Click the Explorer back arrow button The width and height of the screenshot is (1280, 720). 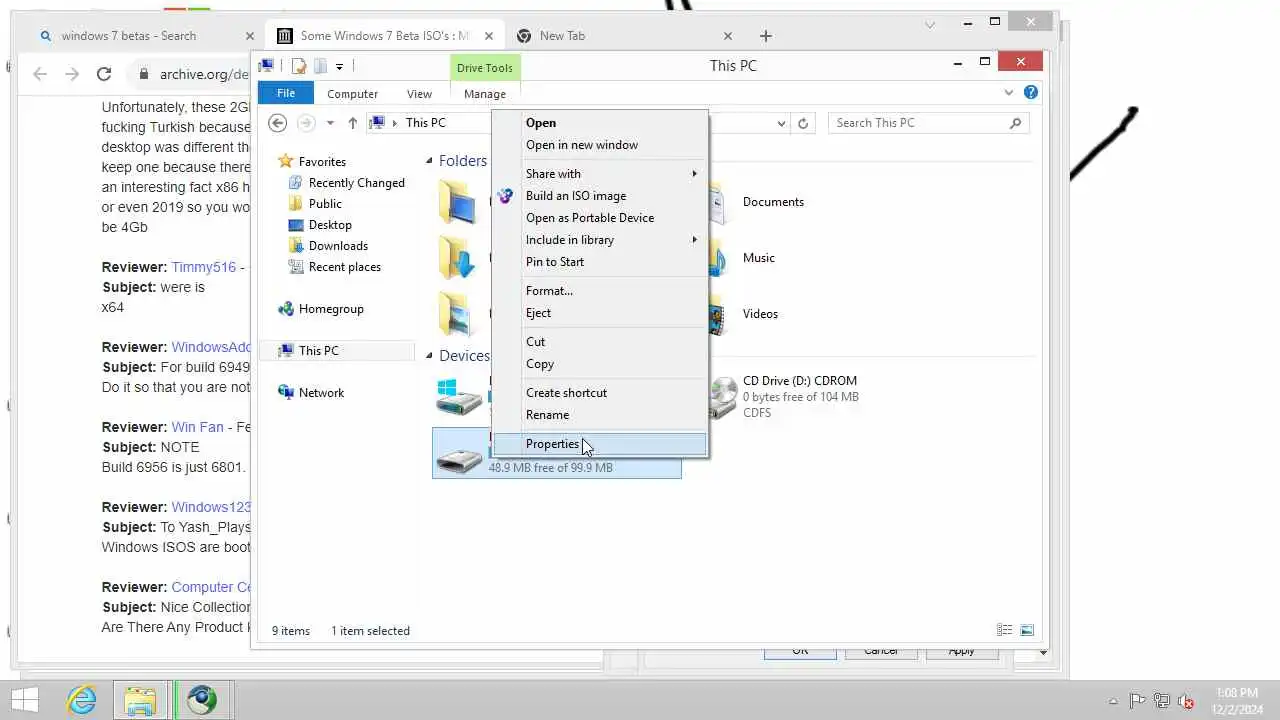(x=278, y=123)
